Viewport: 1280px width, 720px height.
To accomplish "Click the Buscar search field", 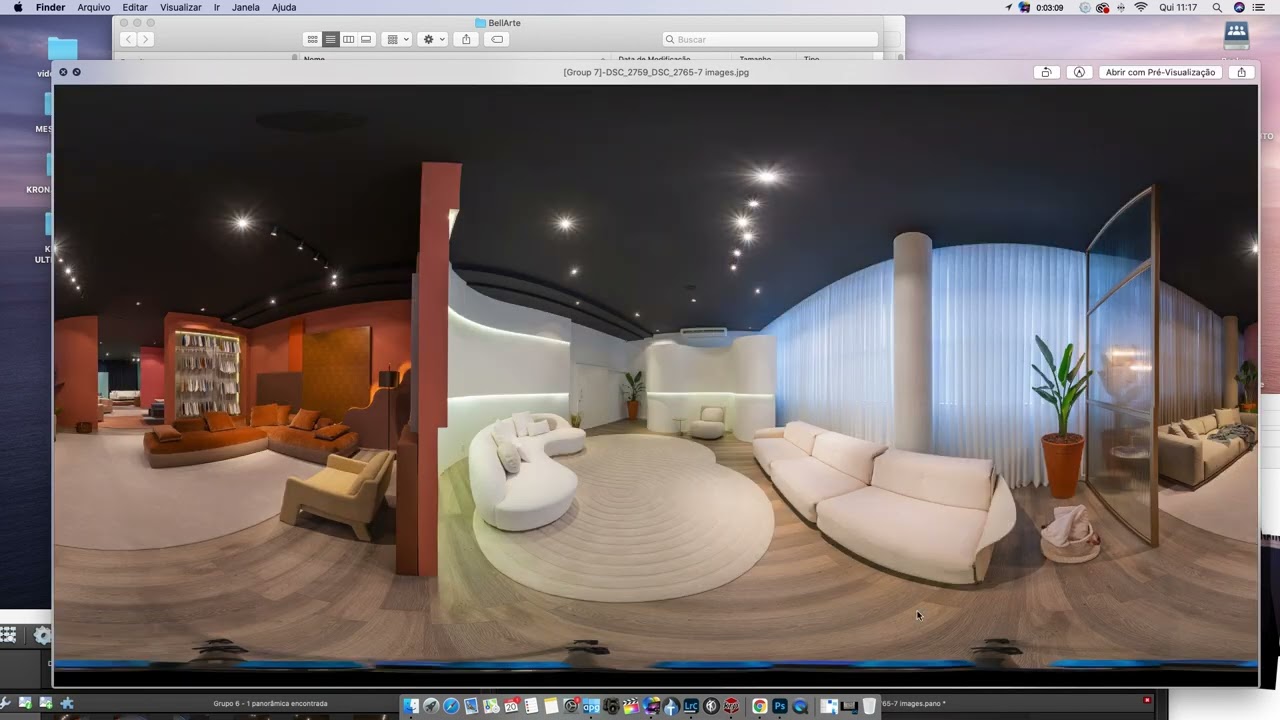I will click(770, 39).
